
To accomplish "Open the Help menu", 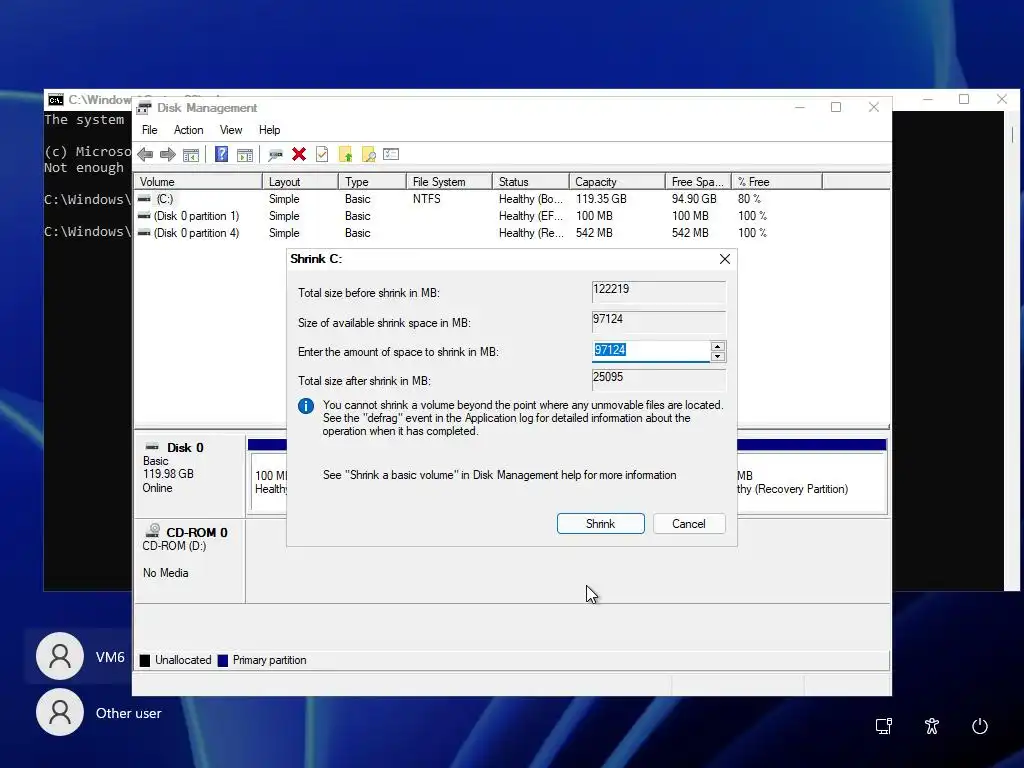I will coord(269,130).
